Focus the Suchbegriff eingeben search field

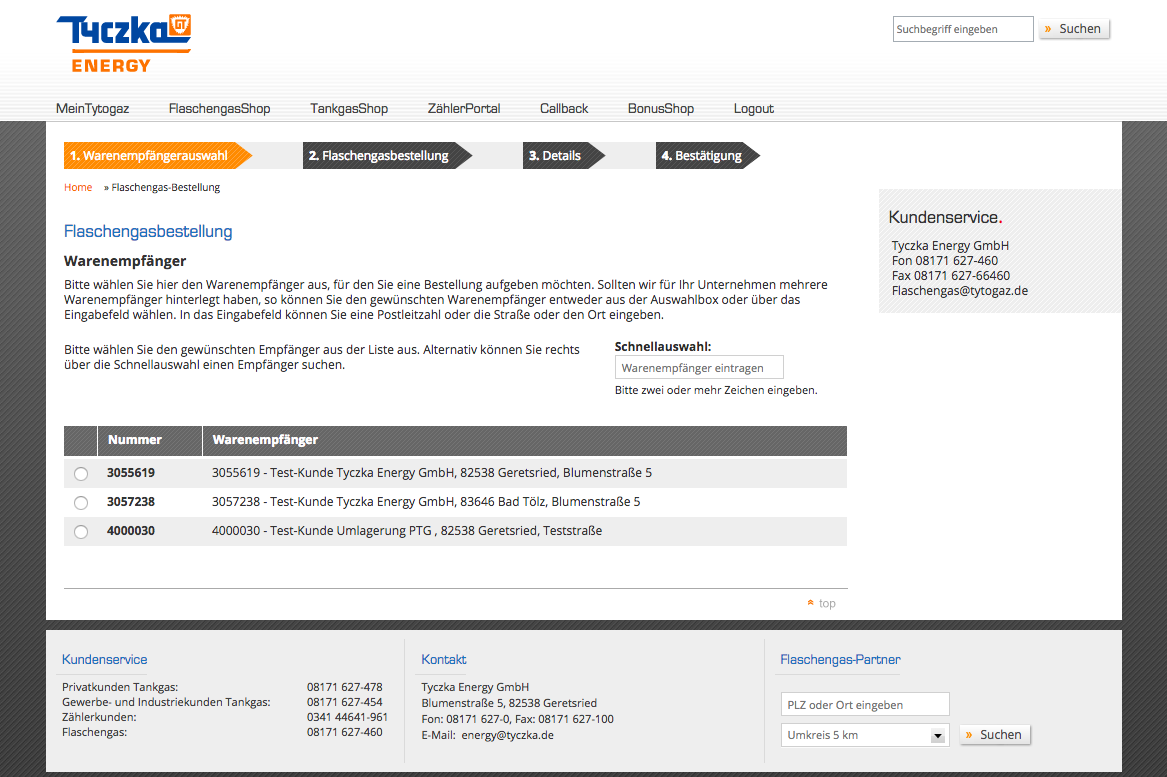pyautogui.click(x=963, y=29)
